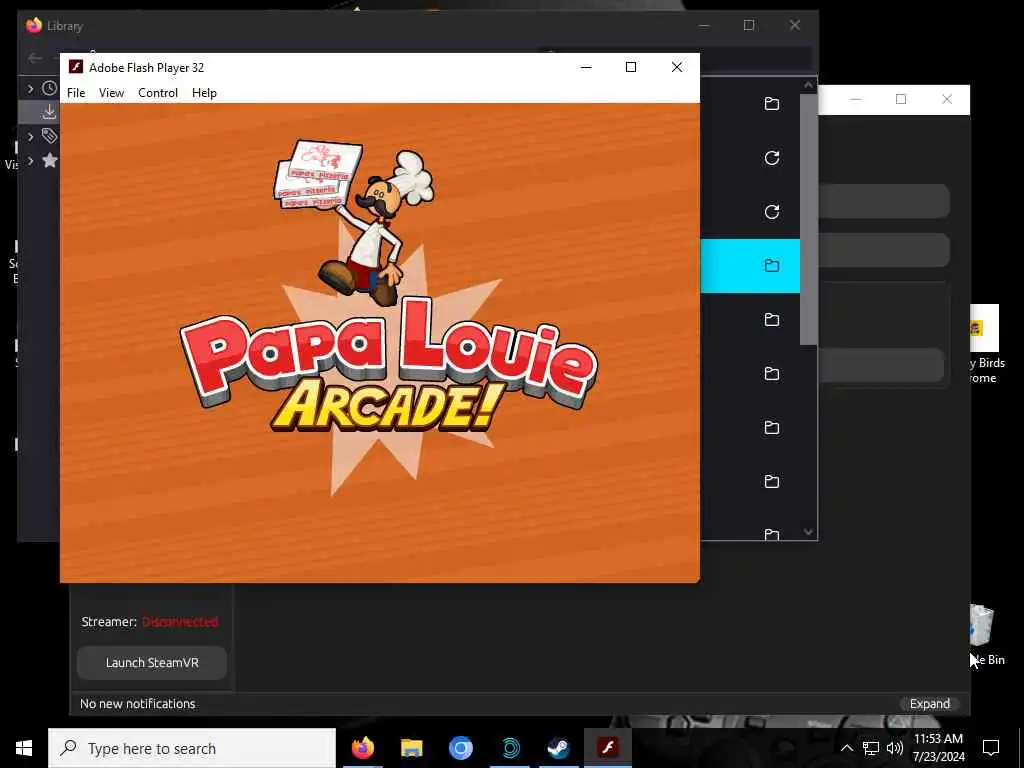The height and width of the screenshot is (768, 1024).
Task: Expand the Bookmarks star tree node
Action: coord(30,161)
